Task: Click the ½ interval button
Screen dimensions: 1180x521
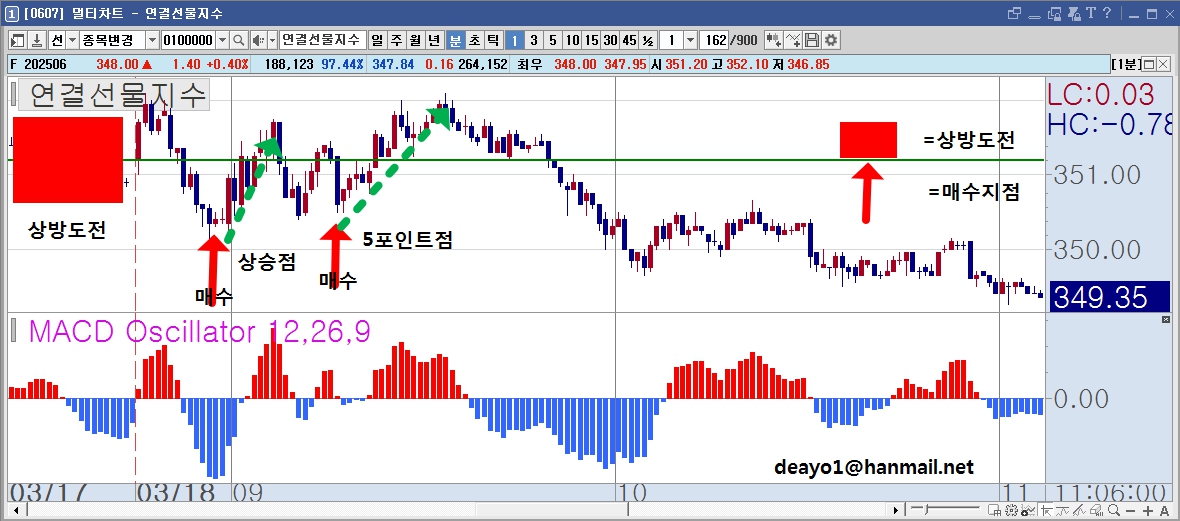Action: (648, 40)
